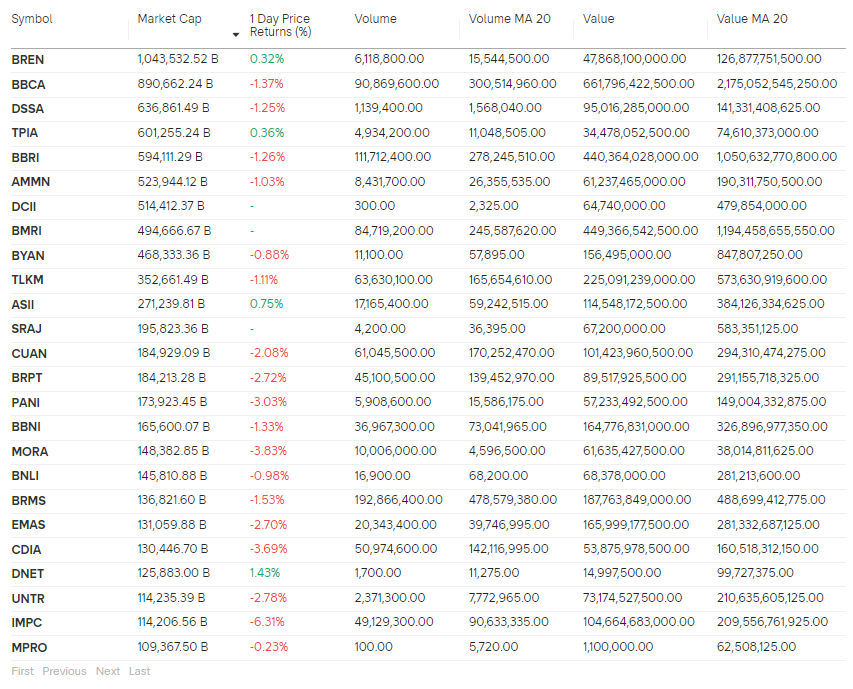Sort by the Value column header
853x689 pixels.
pos(598,19)
